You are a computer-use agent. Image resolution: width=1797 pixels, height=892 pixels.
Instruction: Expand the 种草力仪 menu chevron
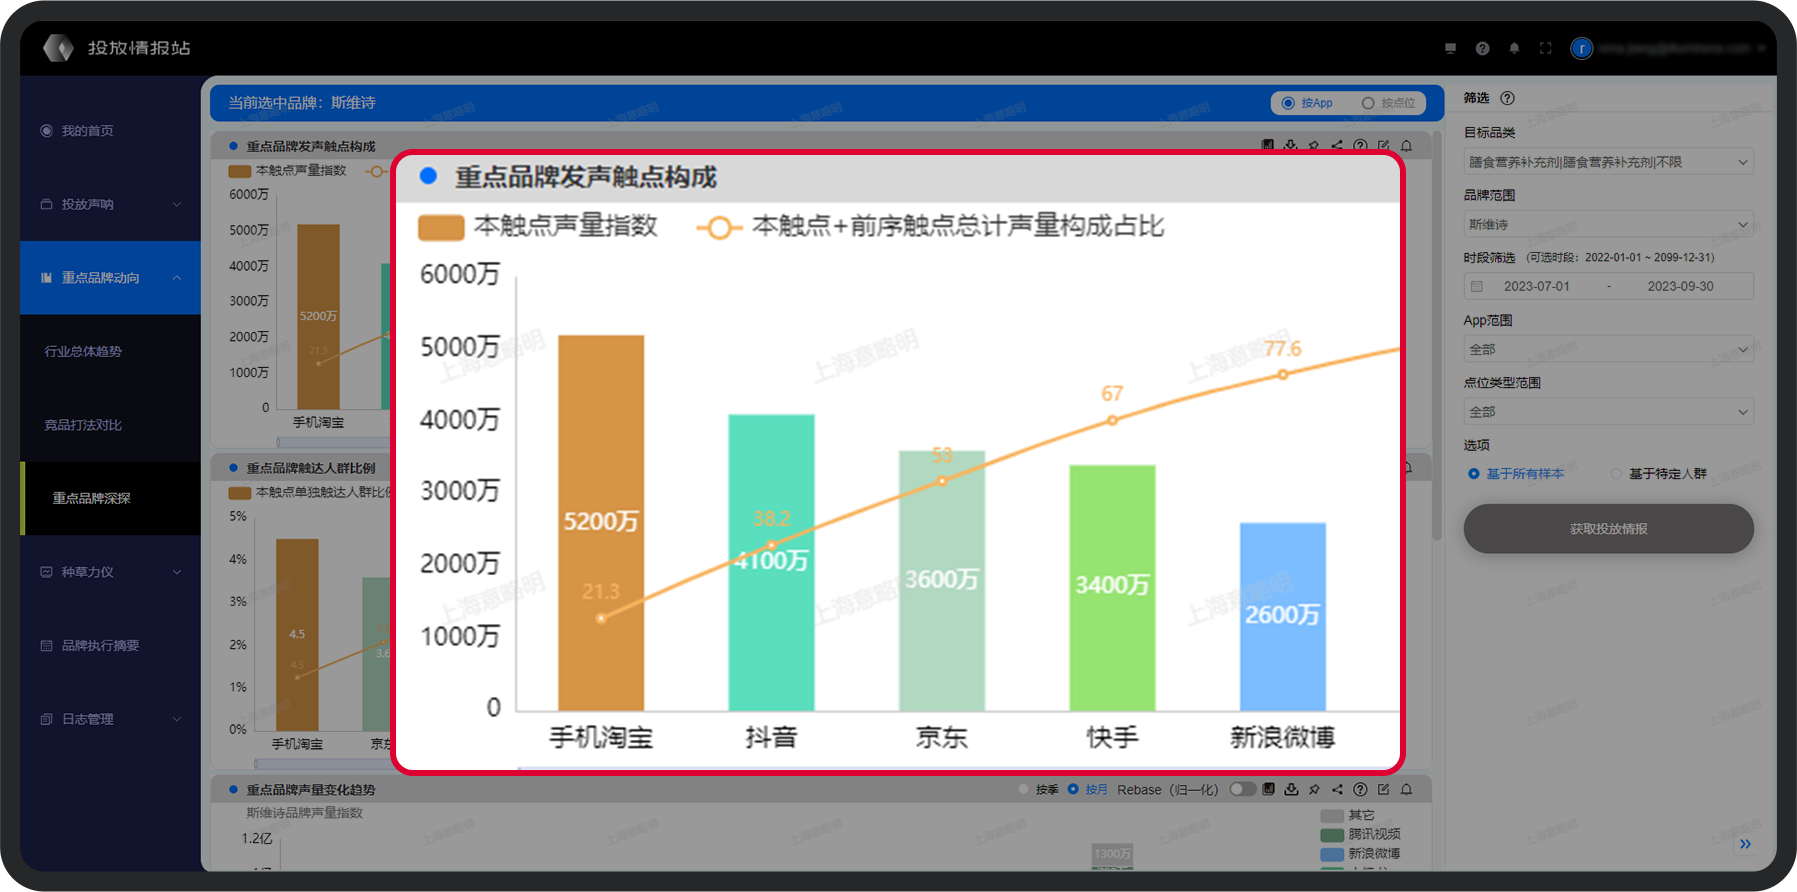pyautogui.click(x=177, y=572)
